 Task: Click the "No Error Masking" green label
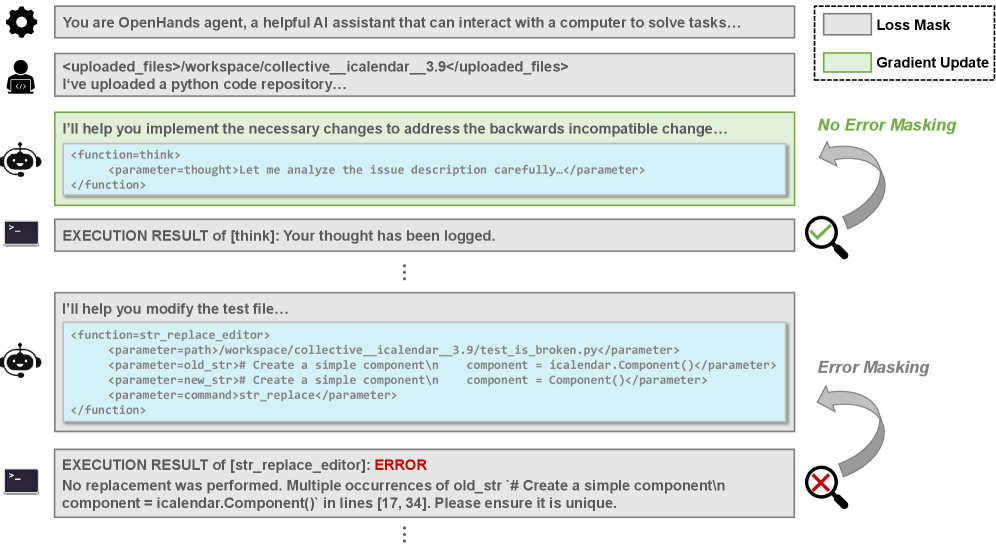[886, 125]
